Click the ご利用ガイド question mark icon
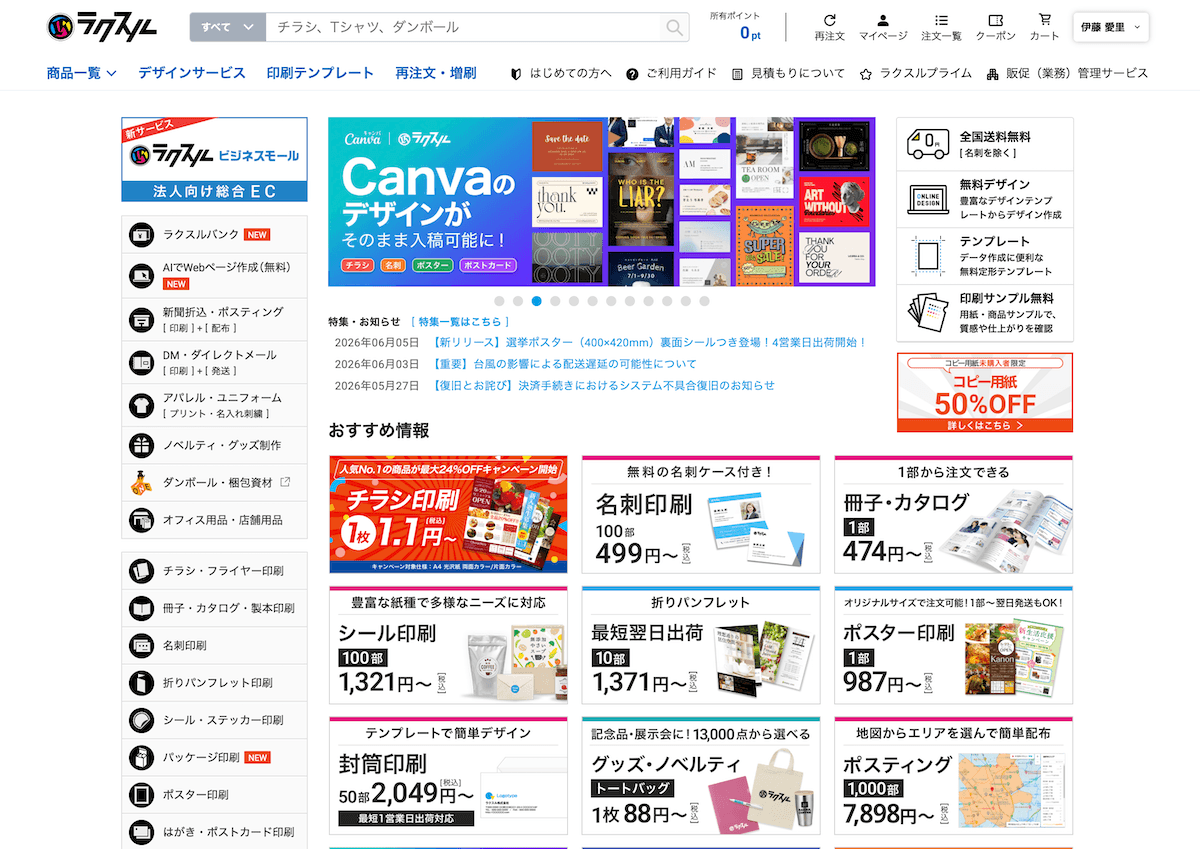 [x=632, y=74]
